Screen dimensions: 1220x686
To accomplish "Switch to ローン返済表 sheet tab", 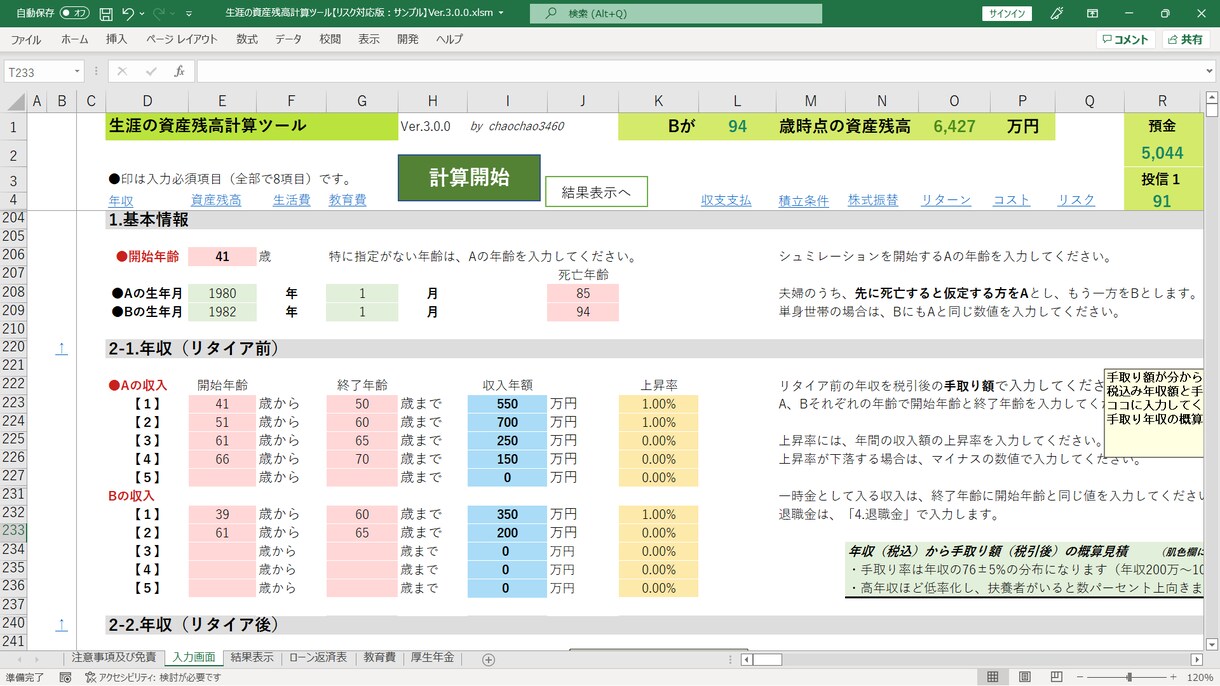I will click(318, 658).
